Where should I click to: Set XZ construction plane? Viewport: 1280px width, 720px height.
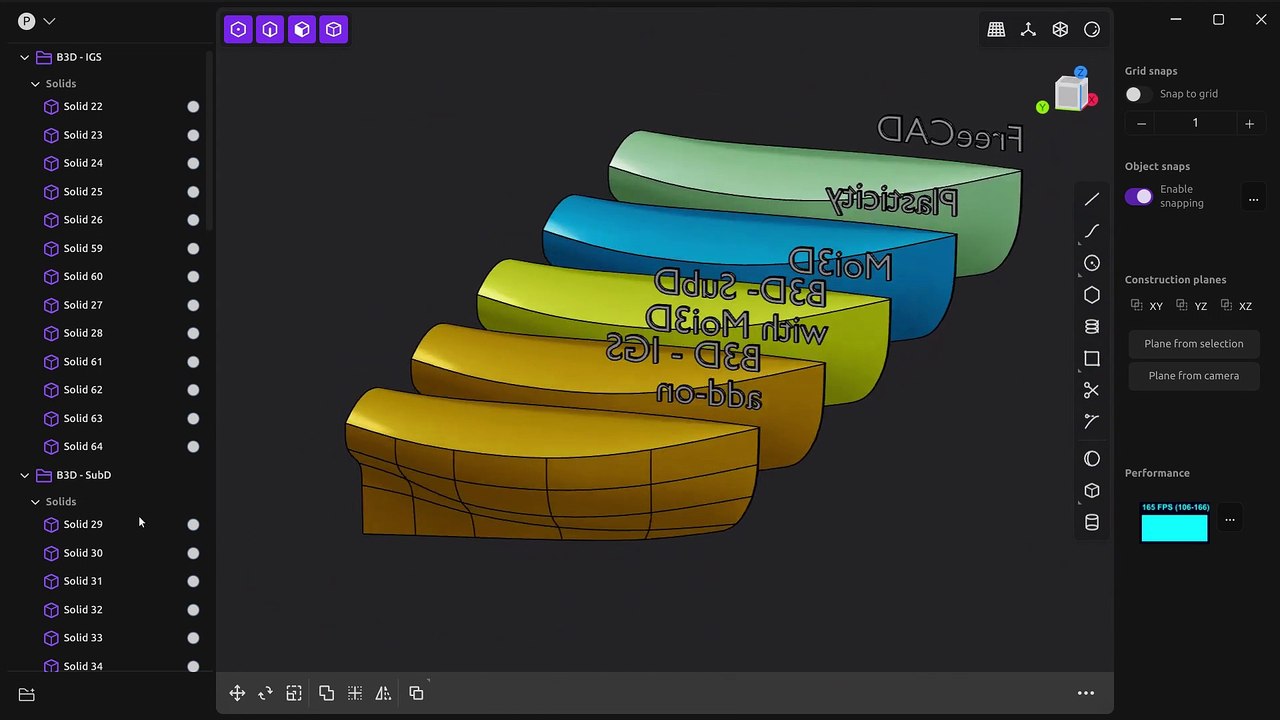click(1236, 306)
